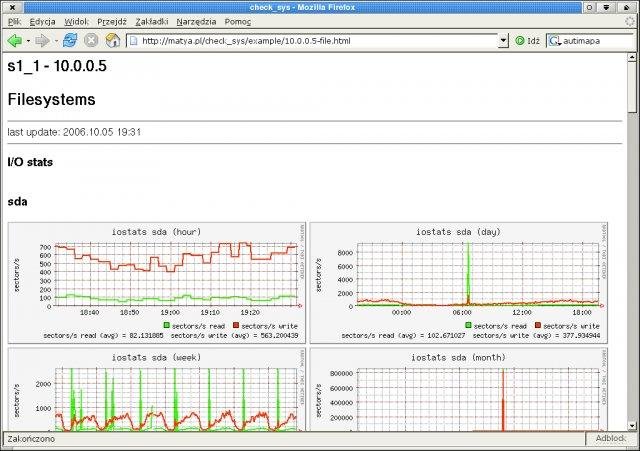
Task: Click green sectors/s read swatch in day graph
Action: click(468, 325)
